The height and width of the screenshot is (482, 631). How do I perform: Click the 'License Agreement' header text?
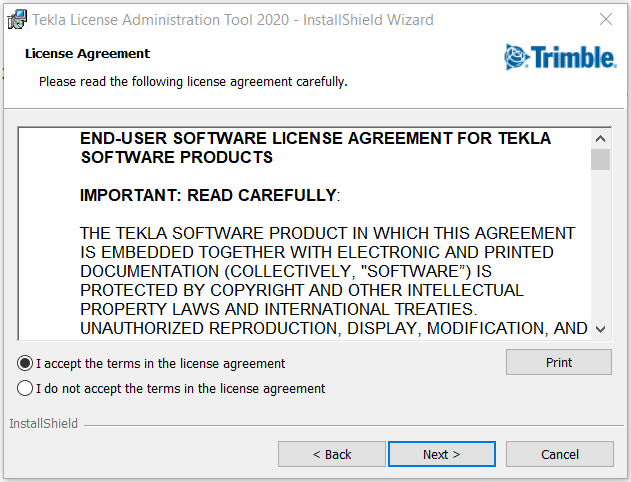tap(87, 54)
